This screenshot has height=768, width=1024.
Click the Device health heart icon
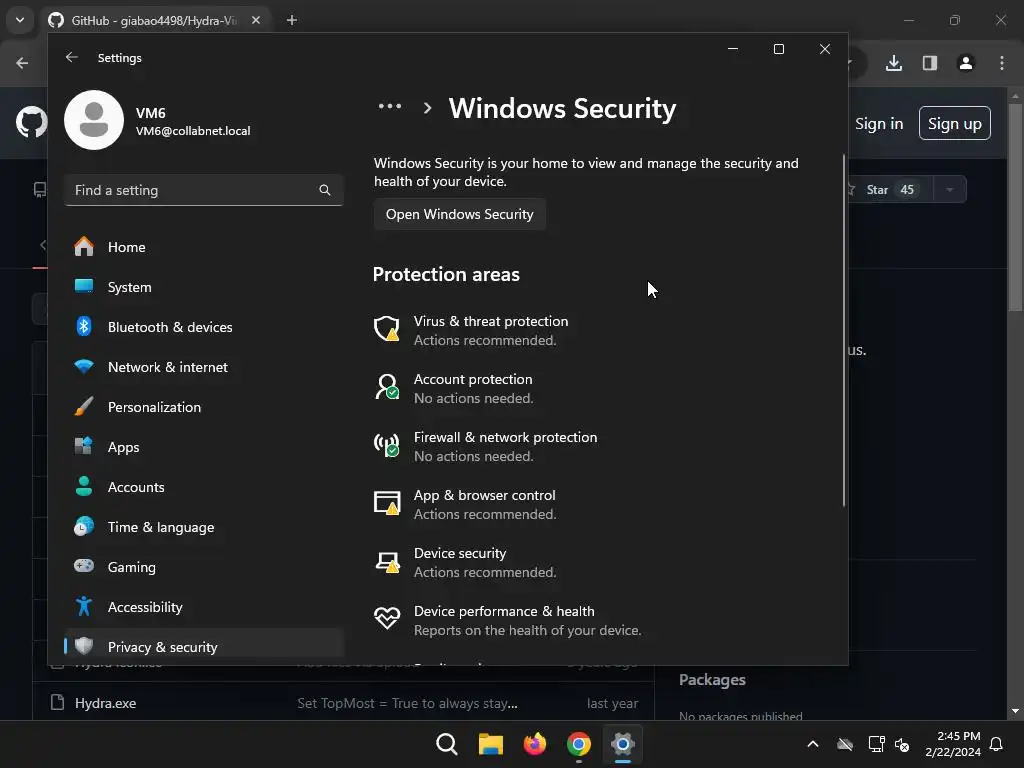click(387, 618)
